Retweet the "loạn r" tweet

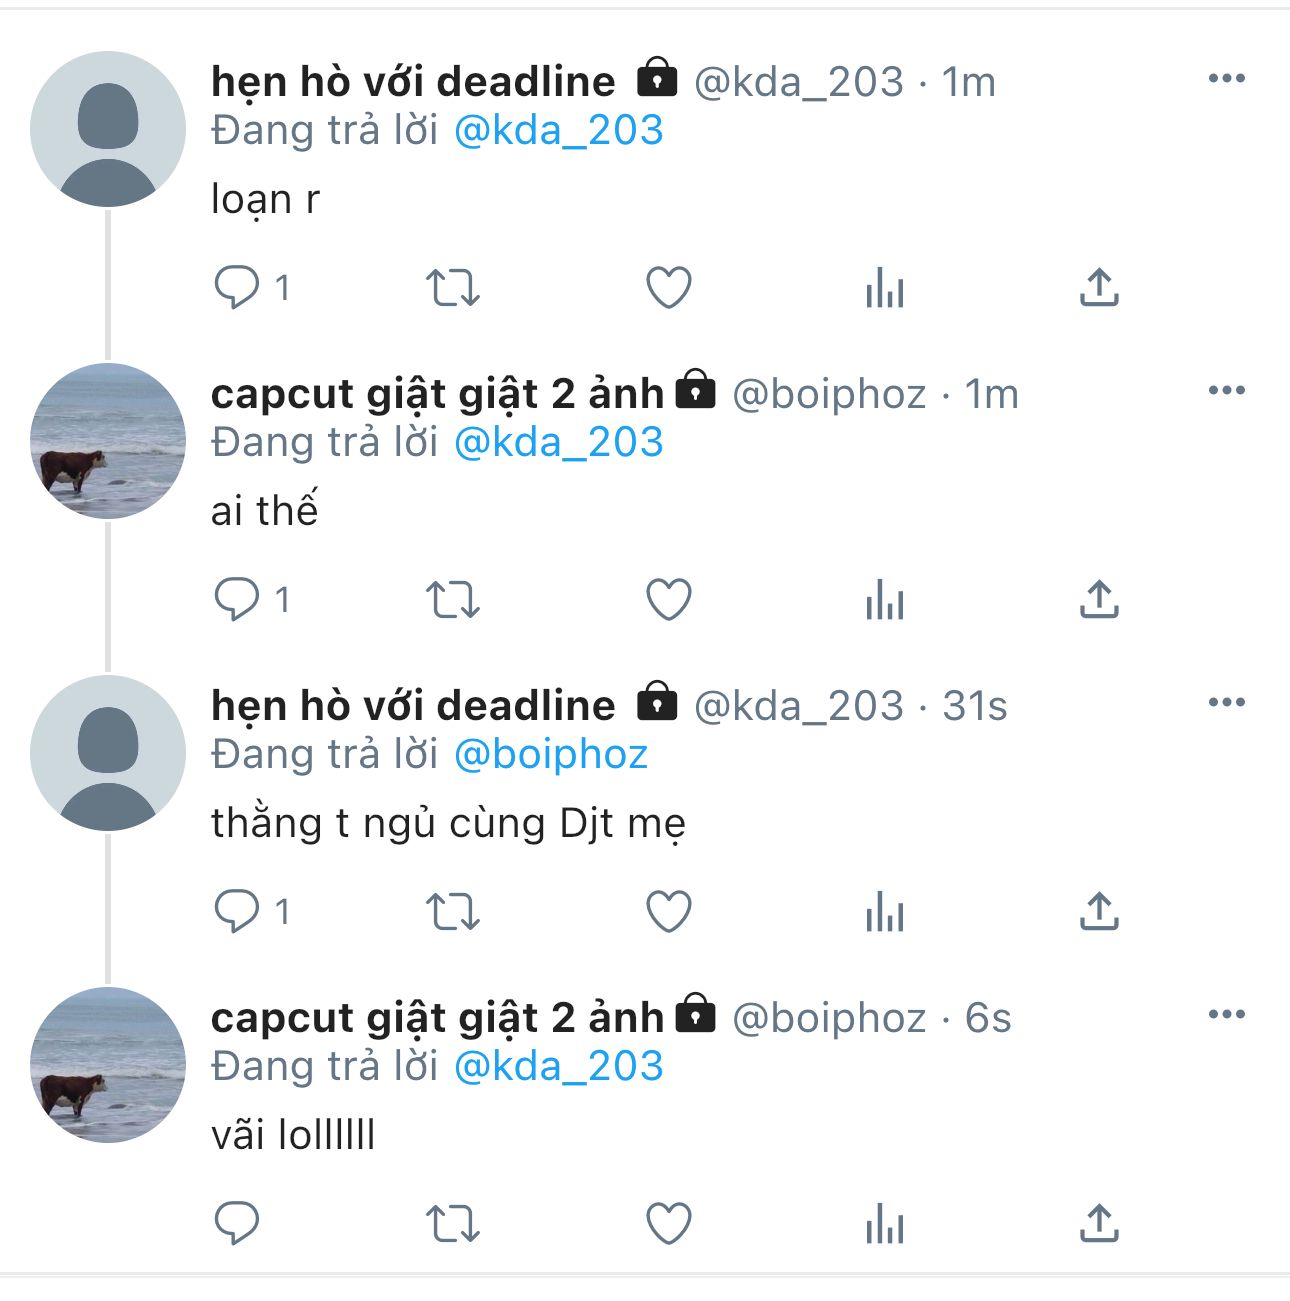(453, 288)
